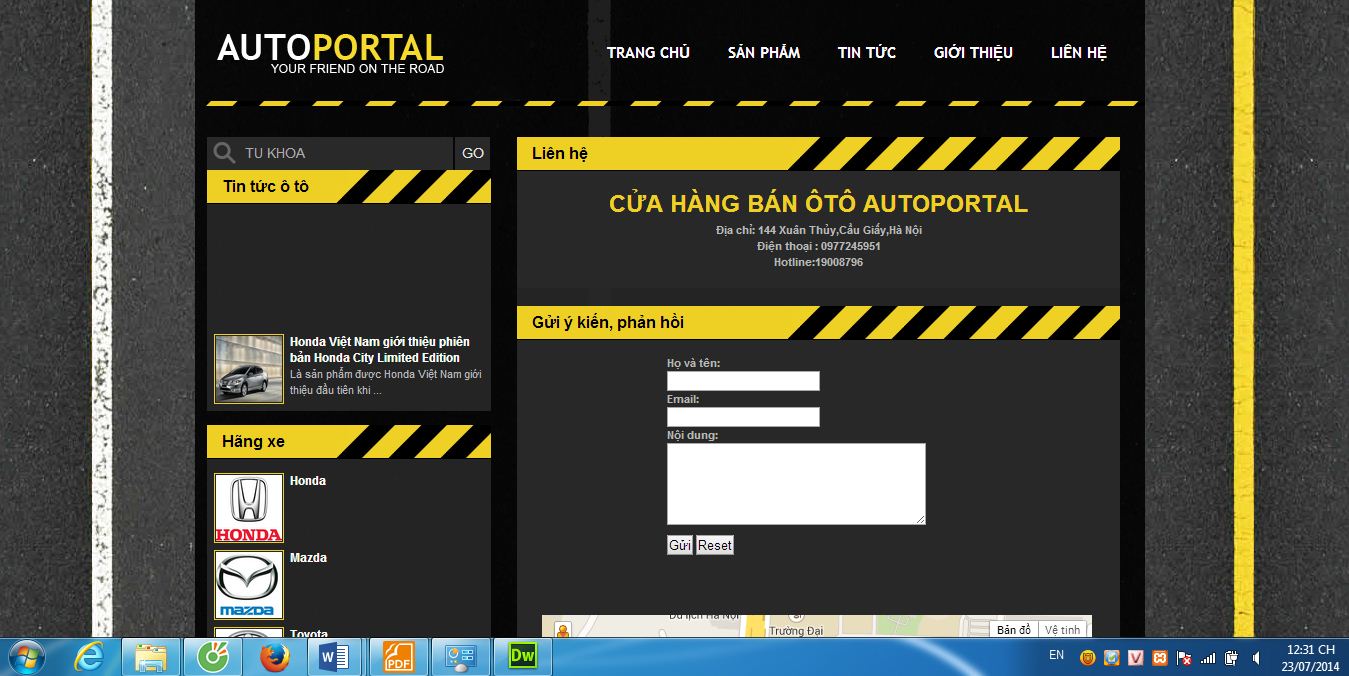Click the Gửi submit button
This screenshot has height=676, width=1349.
click(x=680, y=545)
